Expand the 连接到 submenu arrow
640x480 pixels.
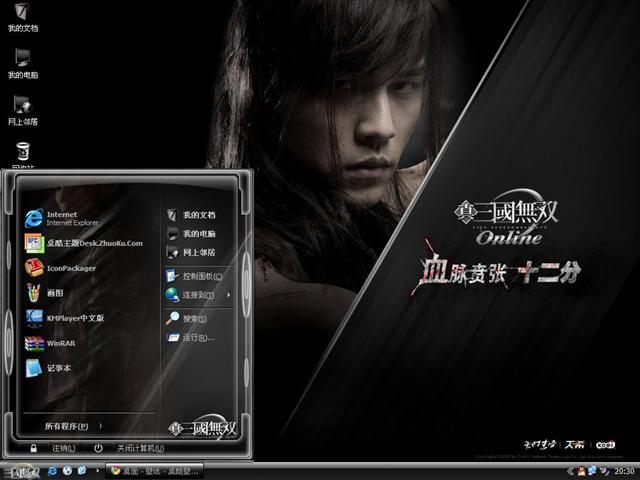point(229,295)
